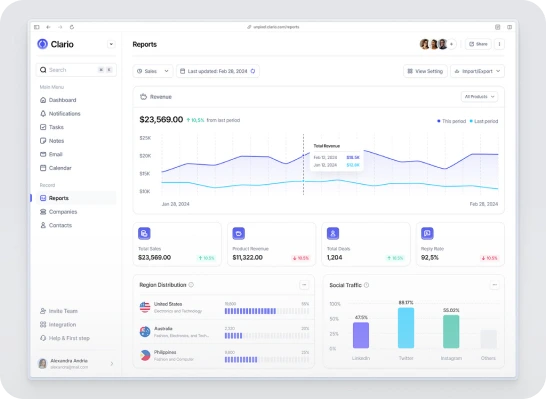Click the Reply Rate card icon
The width and height of the screenshot is (546, 399).
427,233
